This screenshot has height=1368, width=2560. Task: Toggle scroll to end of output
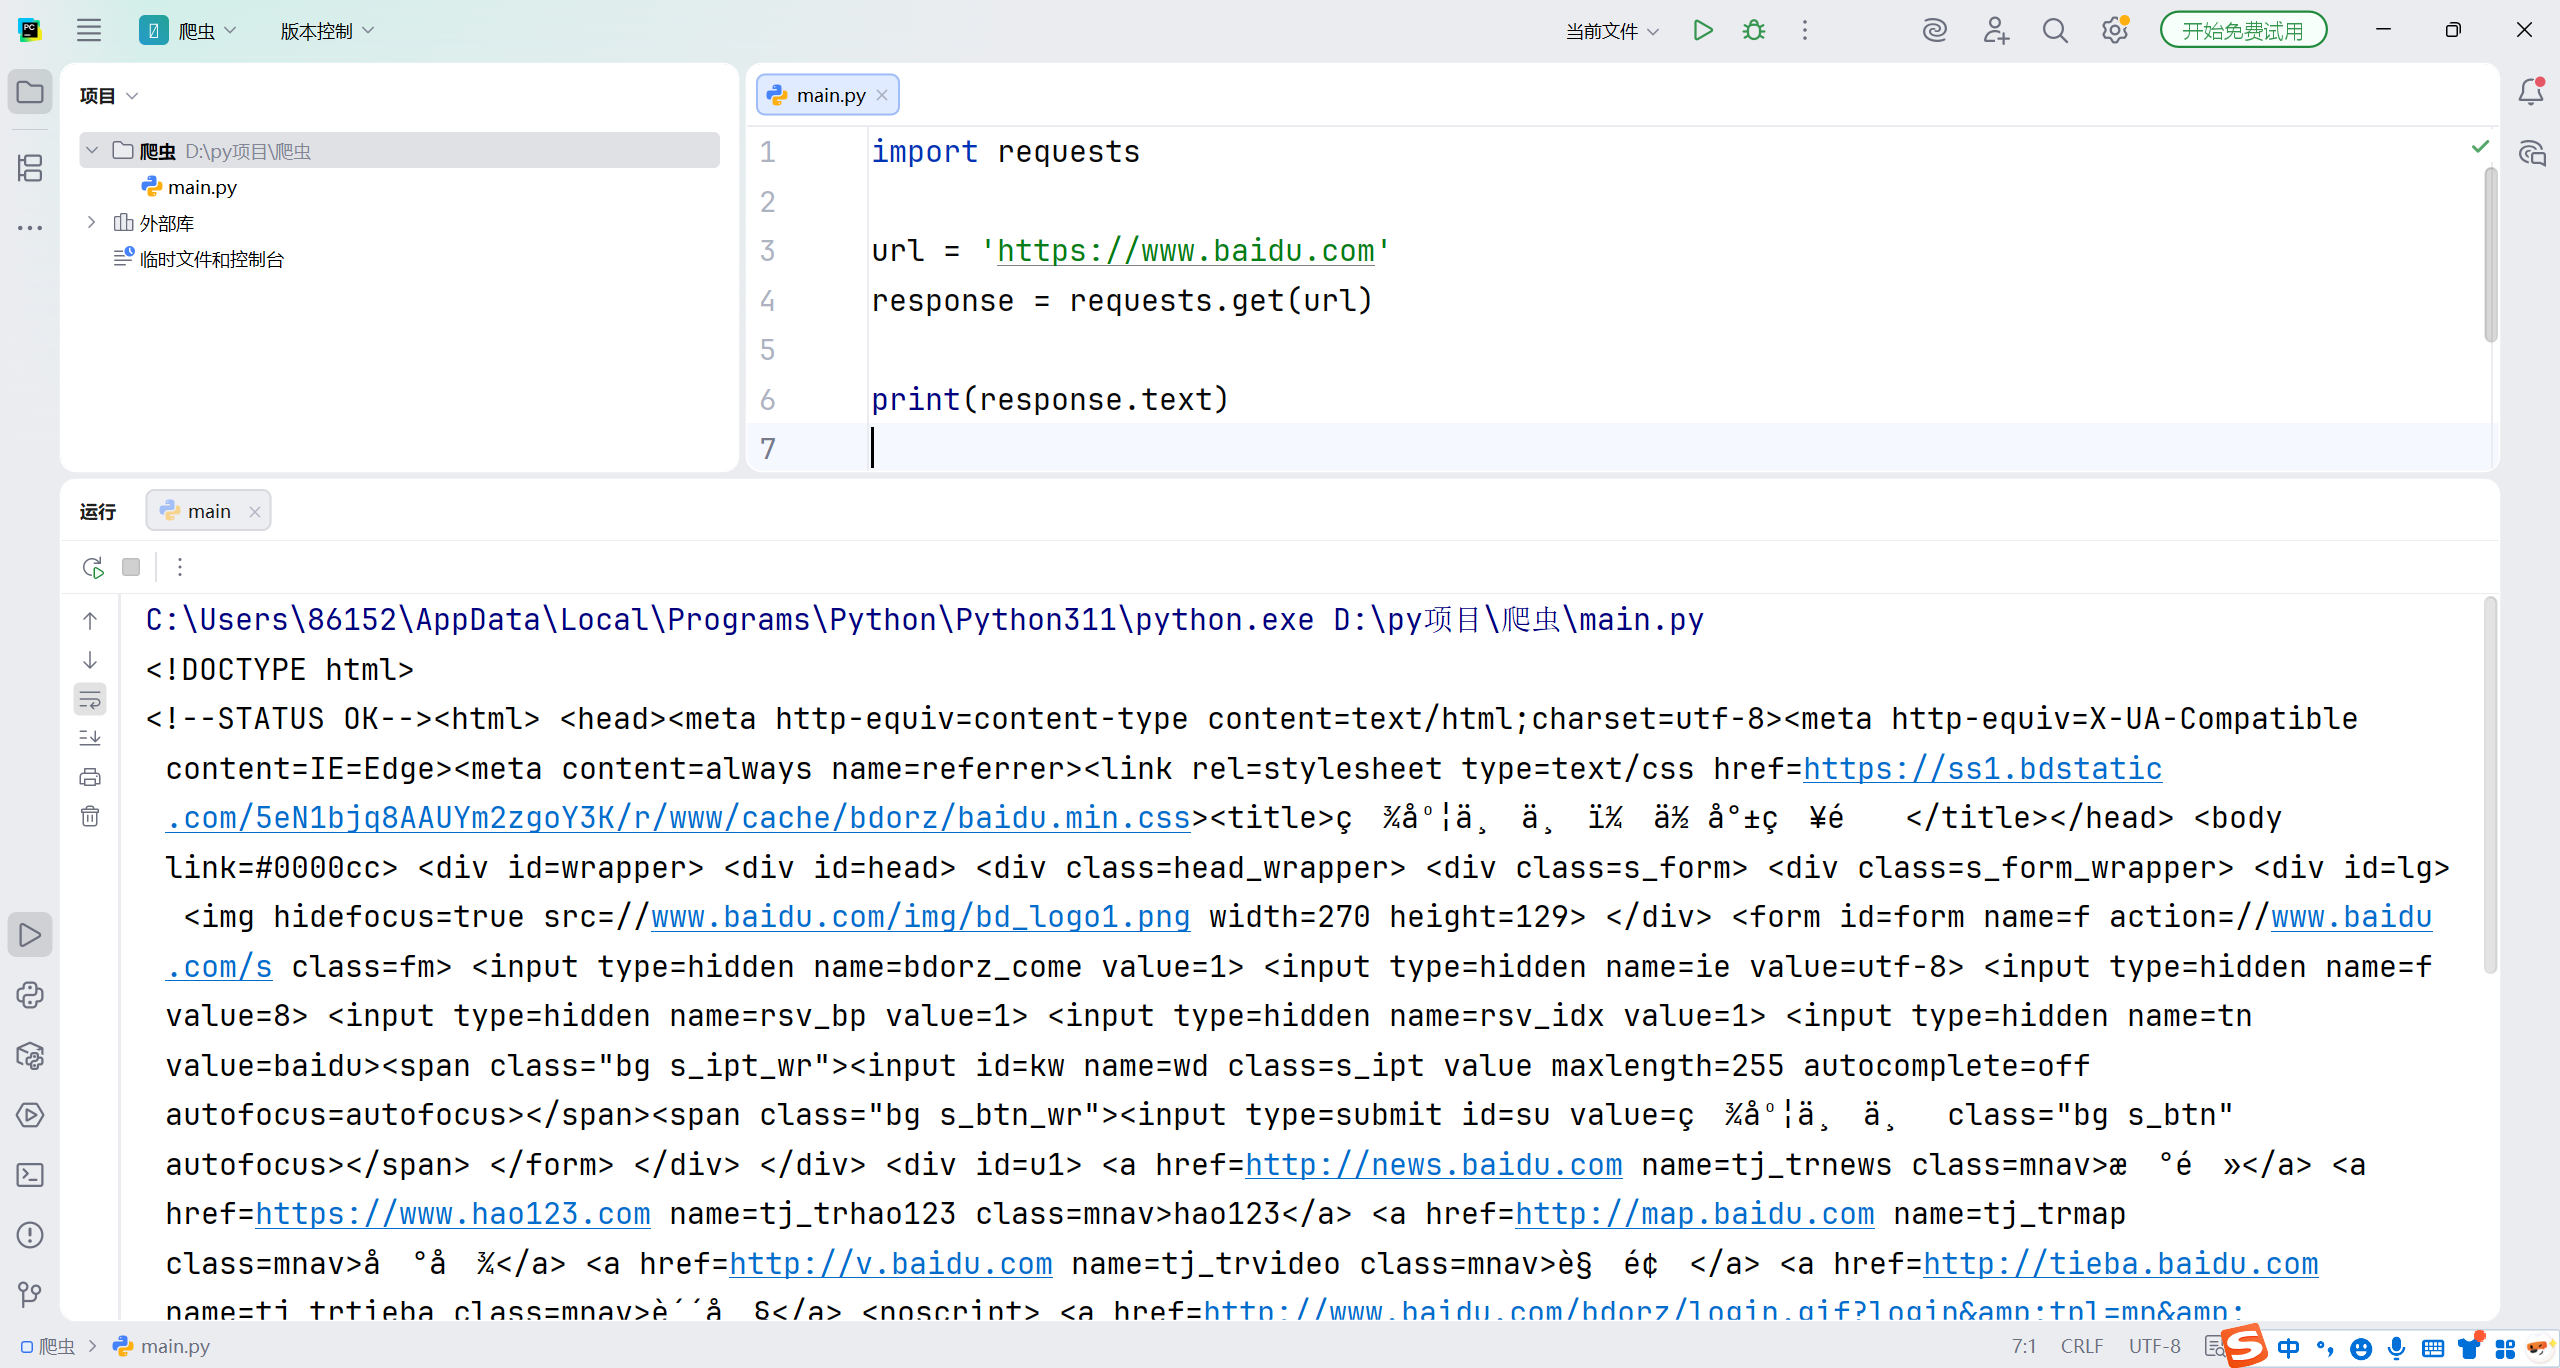click(90, 738)
